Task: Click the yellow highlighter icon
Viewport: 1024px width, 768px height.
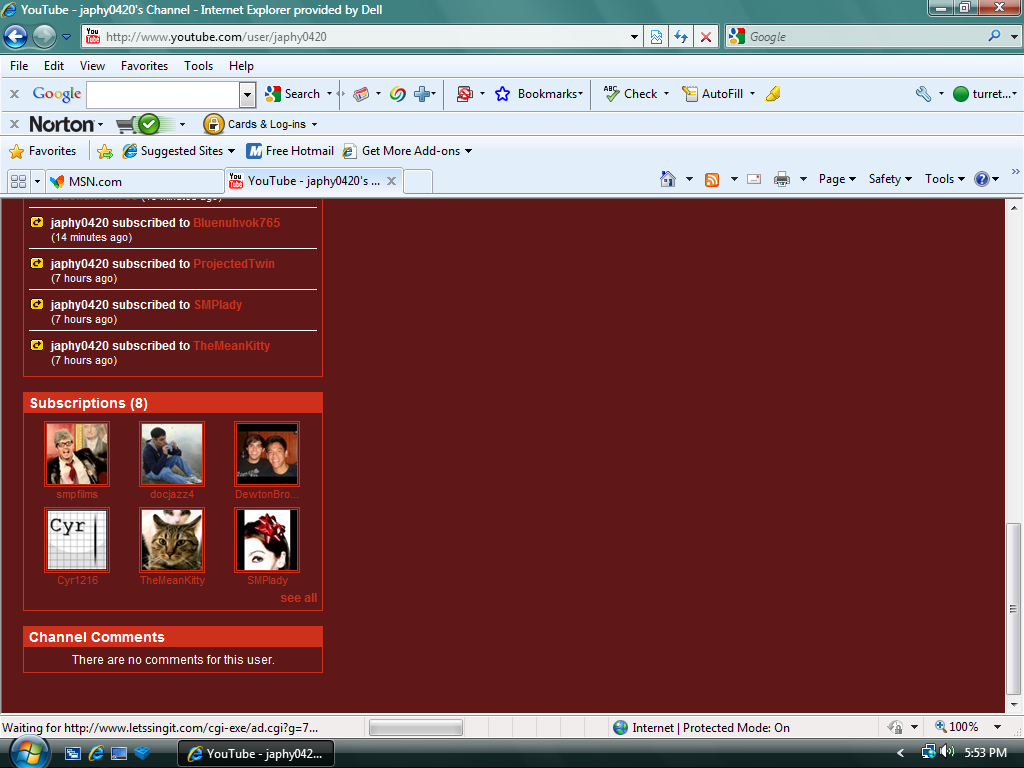Action: pos(773,94)
